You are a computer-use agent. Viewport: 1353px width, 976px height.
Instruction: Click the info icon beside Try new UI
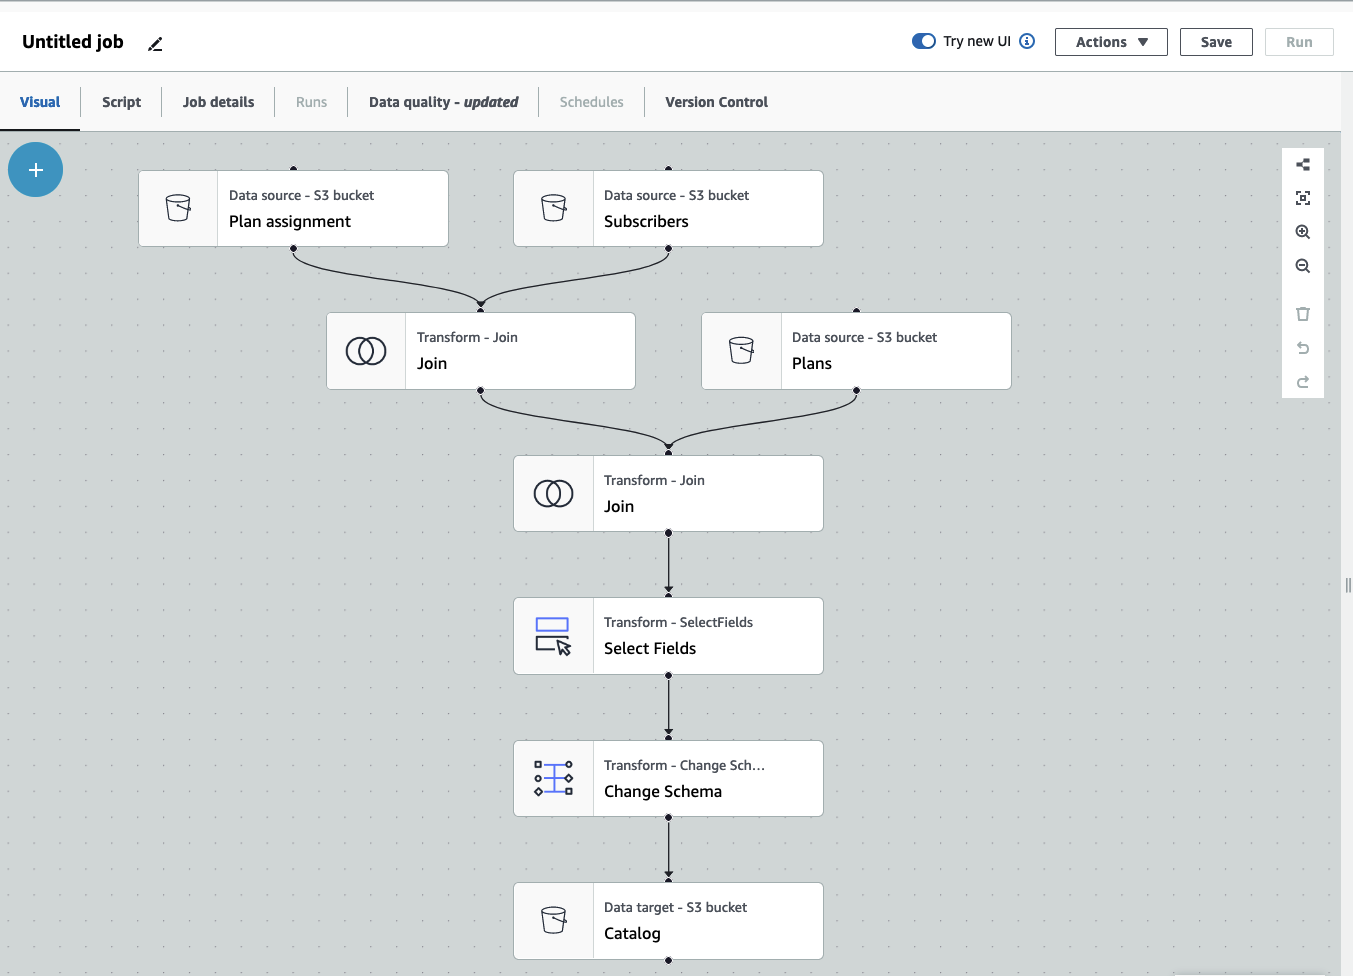pyautogui.click(x=1027, y=41)
